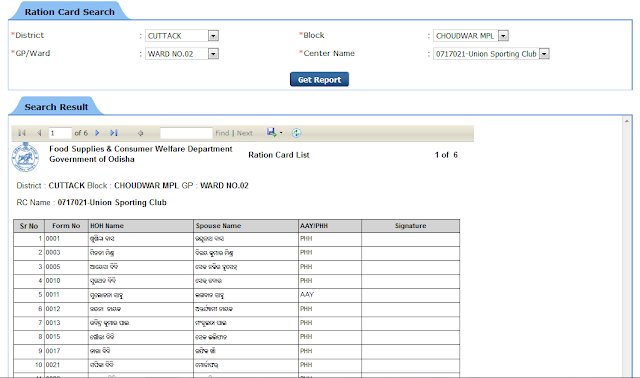
Task: Select form number 0005 cell
Action: [x=66, y=267]
